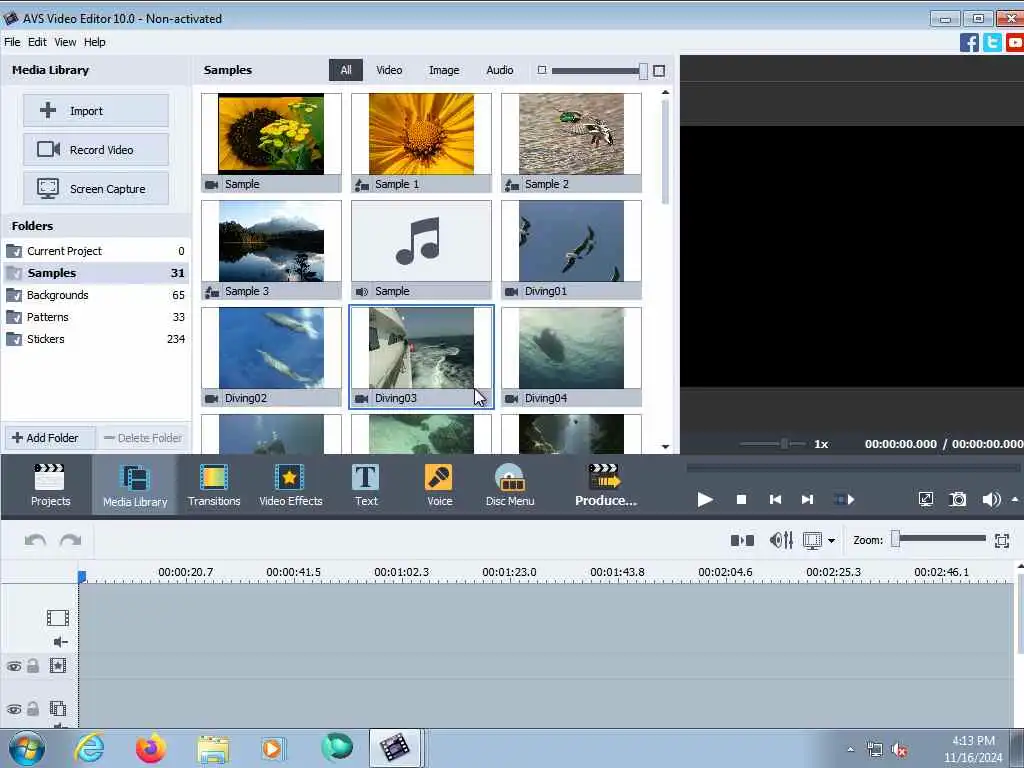Click the next scene playback button

(x=844, y=500)
